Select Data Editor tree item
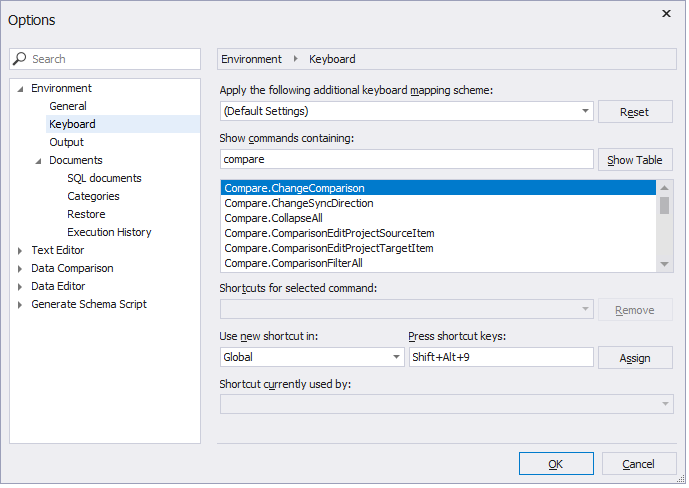Image resolution: width=689 pixels, height=488 pixels. [x=58, y=286]
